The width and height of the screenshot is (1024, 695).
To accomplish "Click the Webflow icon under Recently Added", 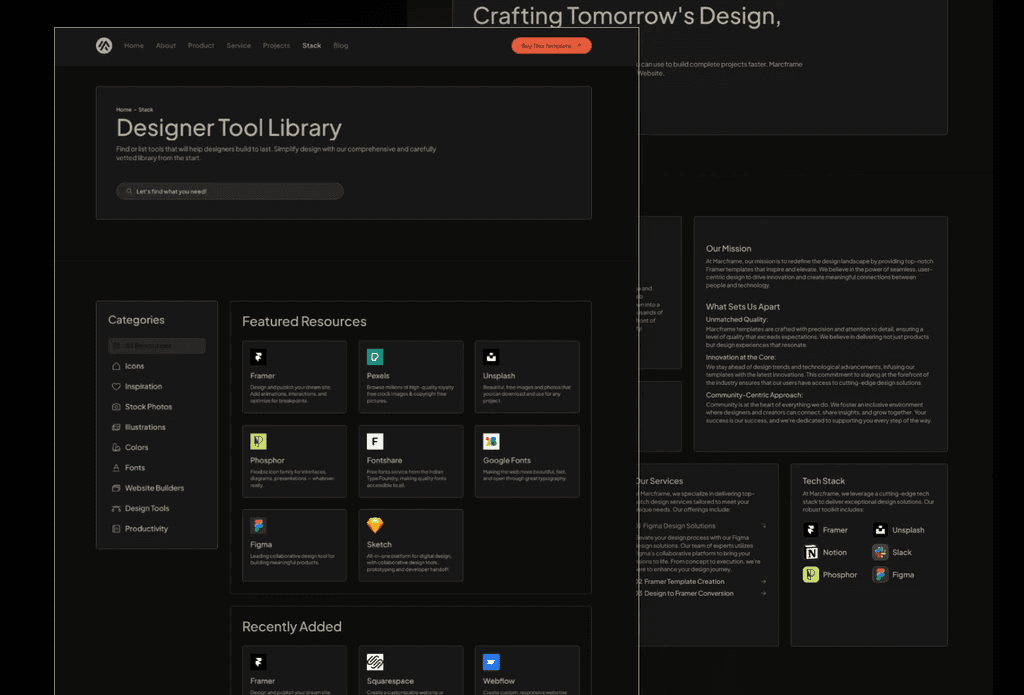I will click(491, 662).
